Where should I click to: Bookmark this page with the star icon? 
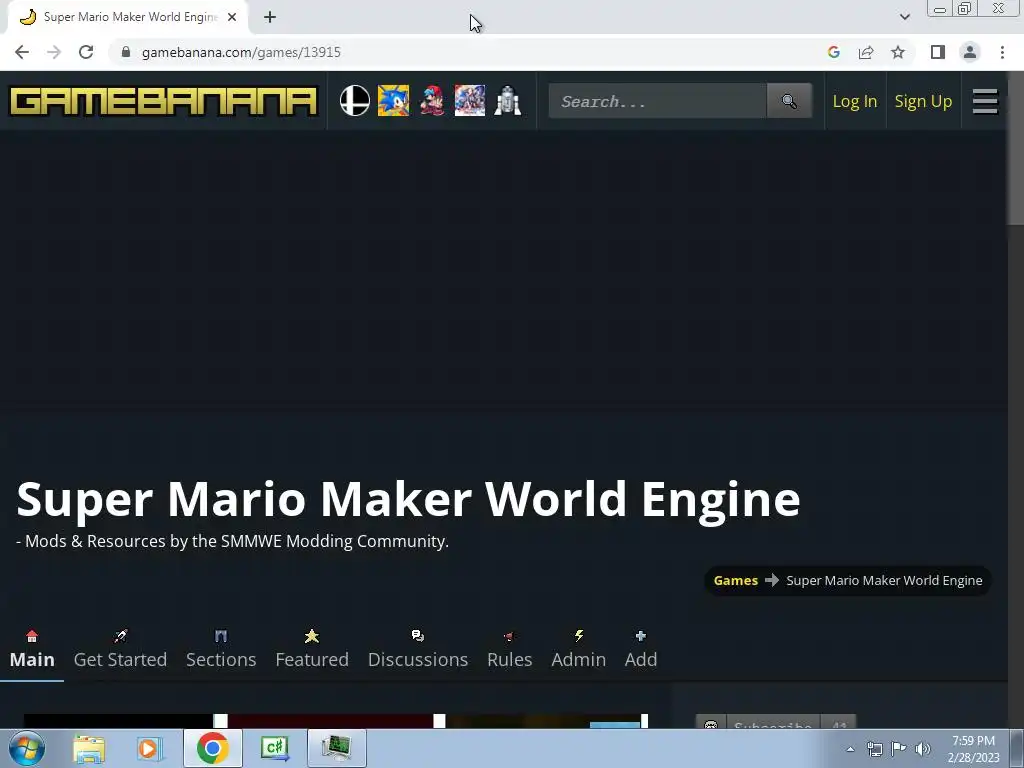898,52
